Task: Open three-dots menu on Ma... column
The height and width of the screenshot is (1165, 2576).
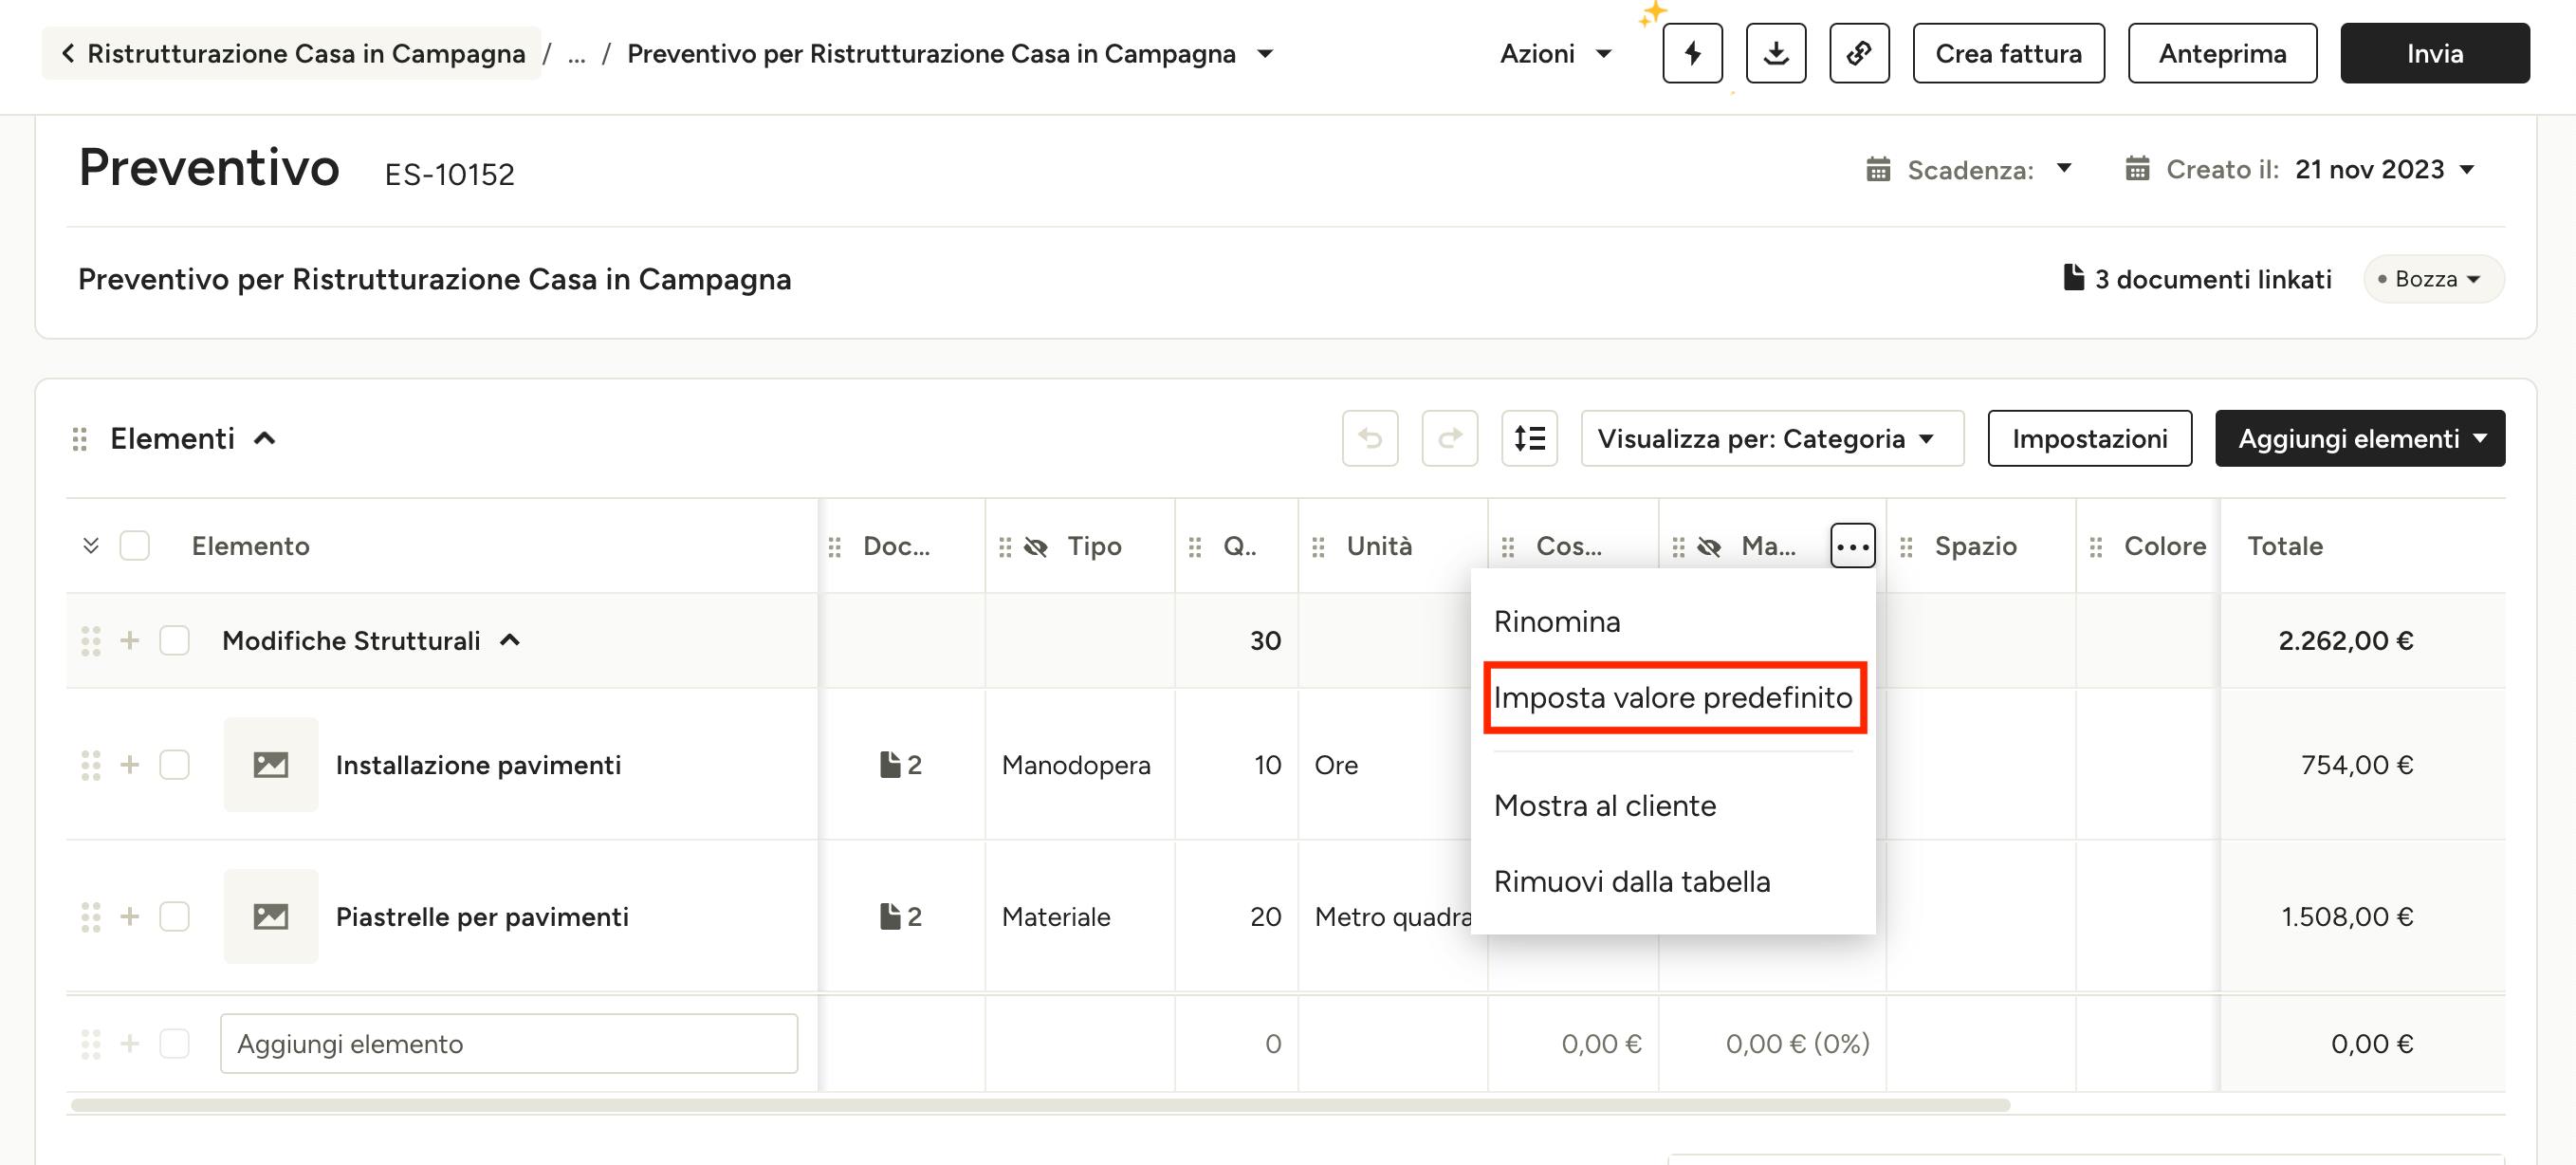Action: [x=1852, y=546]
